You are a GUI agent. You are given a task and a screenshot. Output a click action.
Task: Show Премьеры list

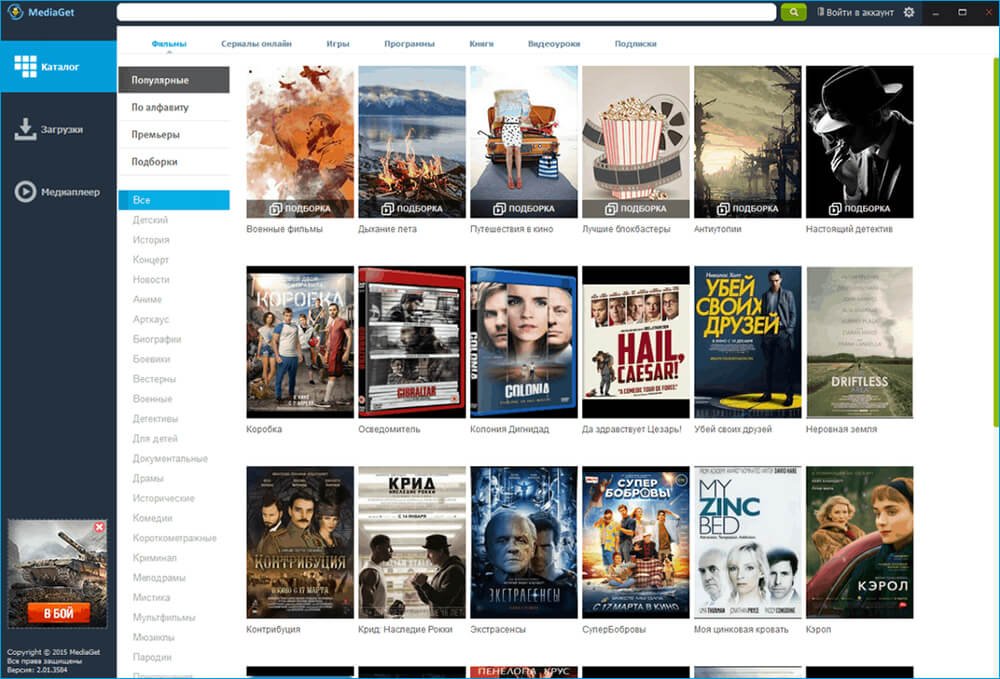156,134
